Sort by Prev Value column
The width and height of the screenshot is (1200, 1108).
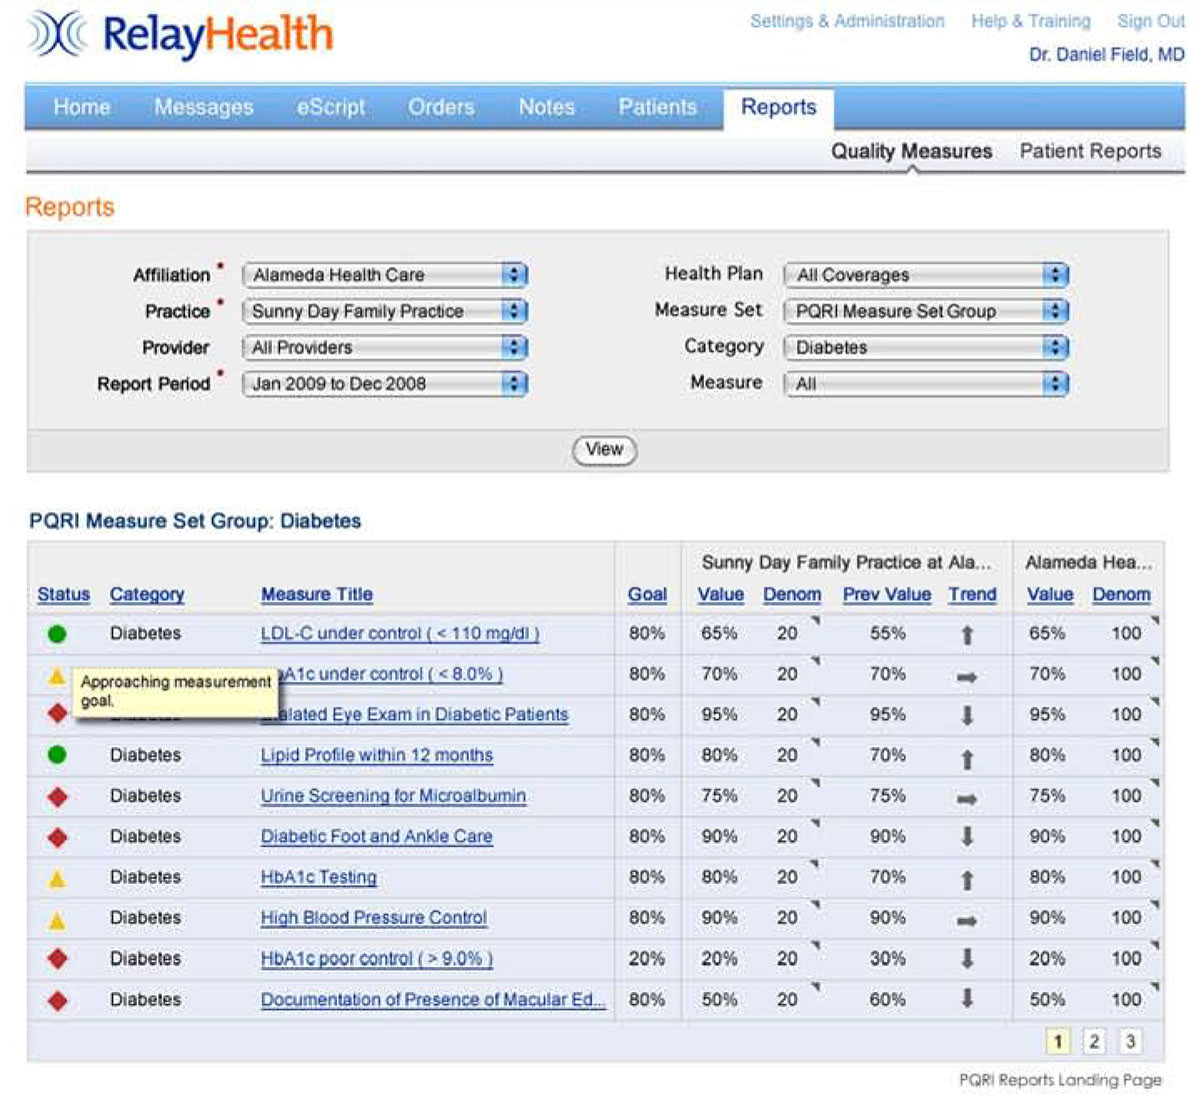tap(887, 594)
